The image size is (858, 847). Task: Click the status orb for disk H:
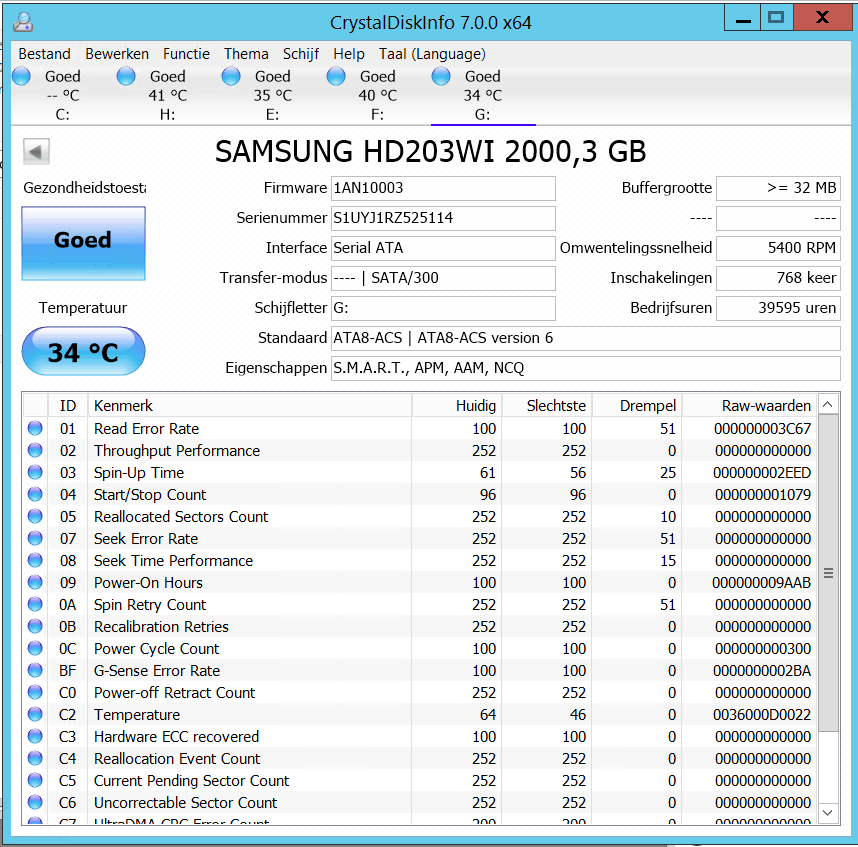tap(126, 76)
